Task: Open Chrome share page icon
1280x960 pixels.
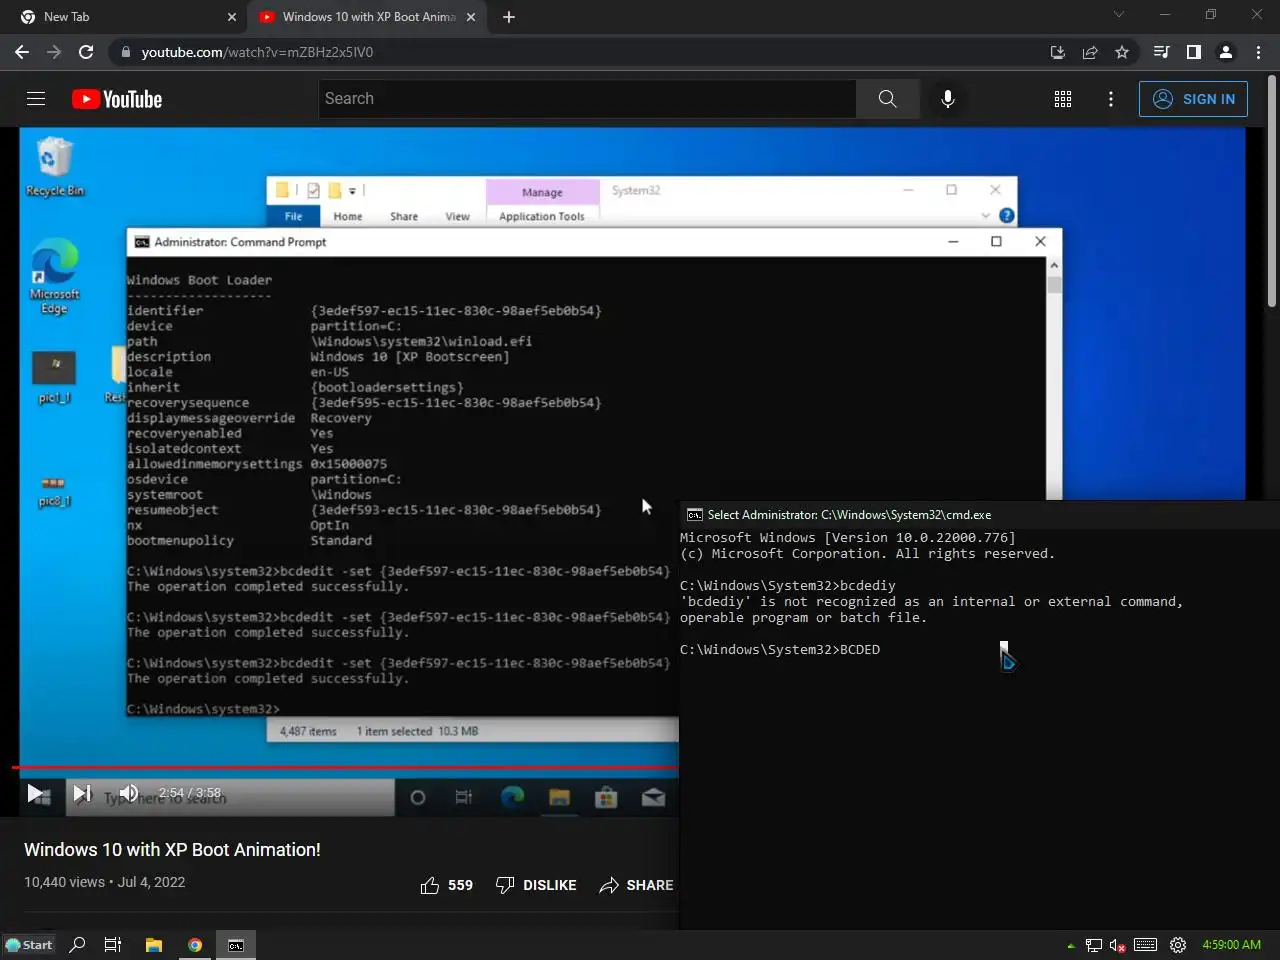Action: click(1090, 52)
